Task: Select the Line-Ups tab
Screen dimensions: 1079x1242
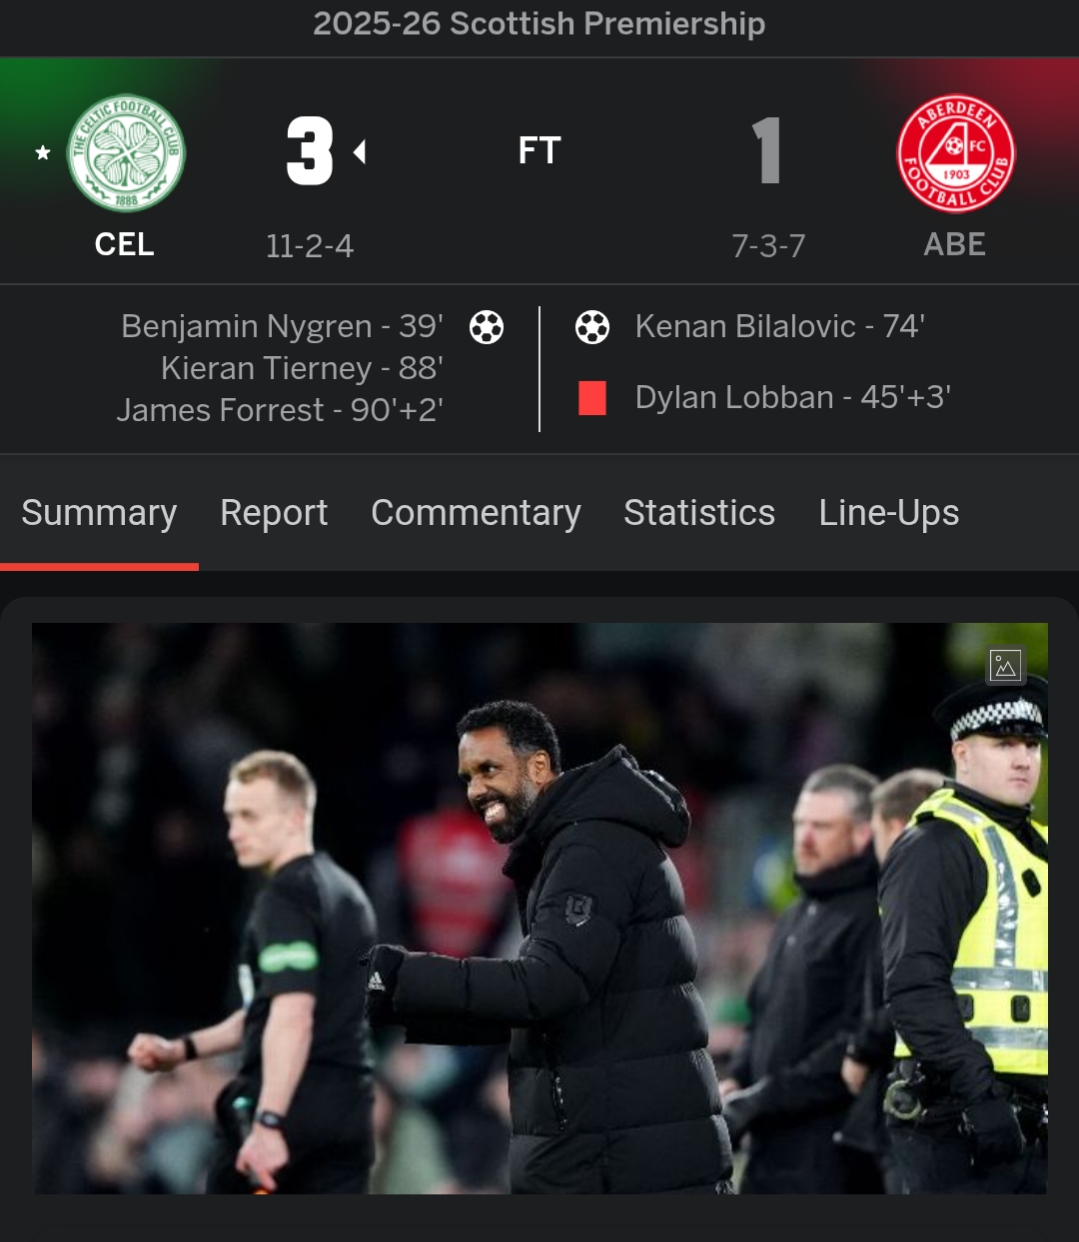Action: (x=889, y=513)
